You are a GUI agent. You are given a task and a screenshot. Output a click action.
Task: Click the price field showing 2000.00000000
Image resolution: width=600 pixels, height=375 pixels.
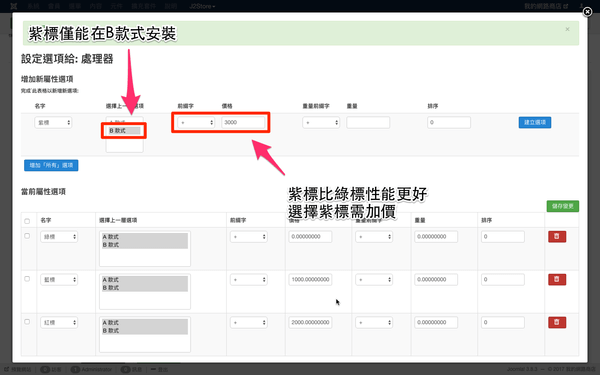[310, 322]
